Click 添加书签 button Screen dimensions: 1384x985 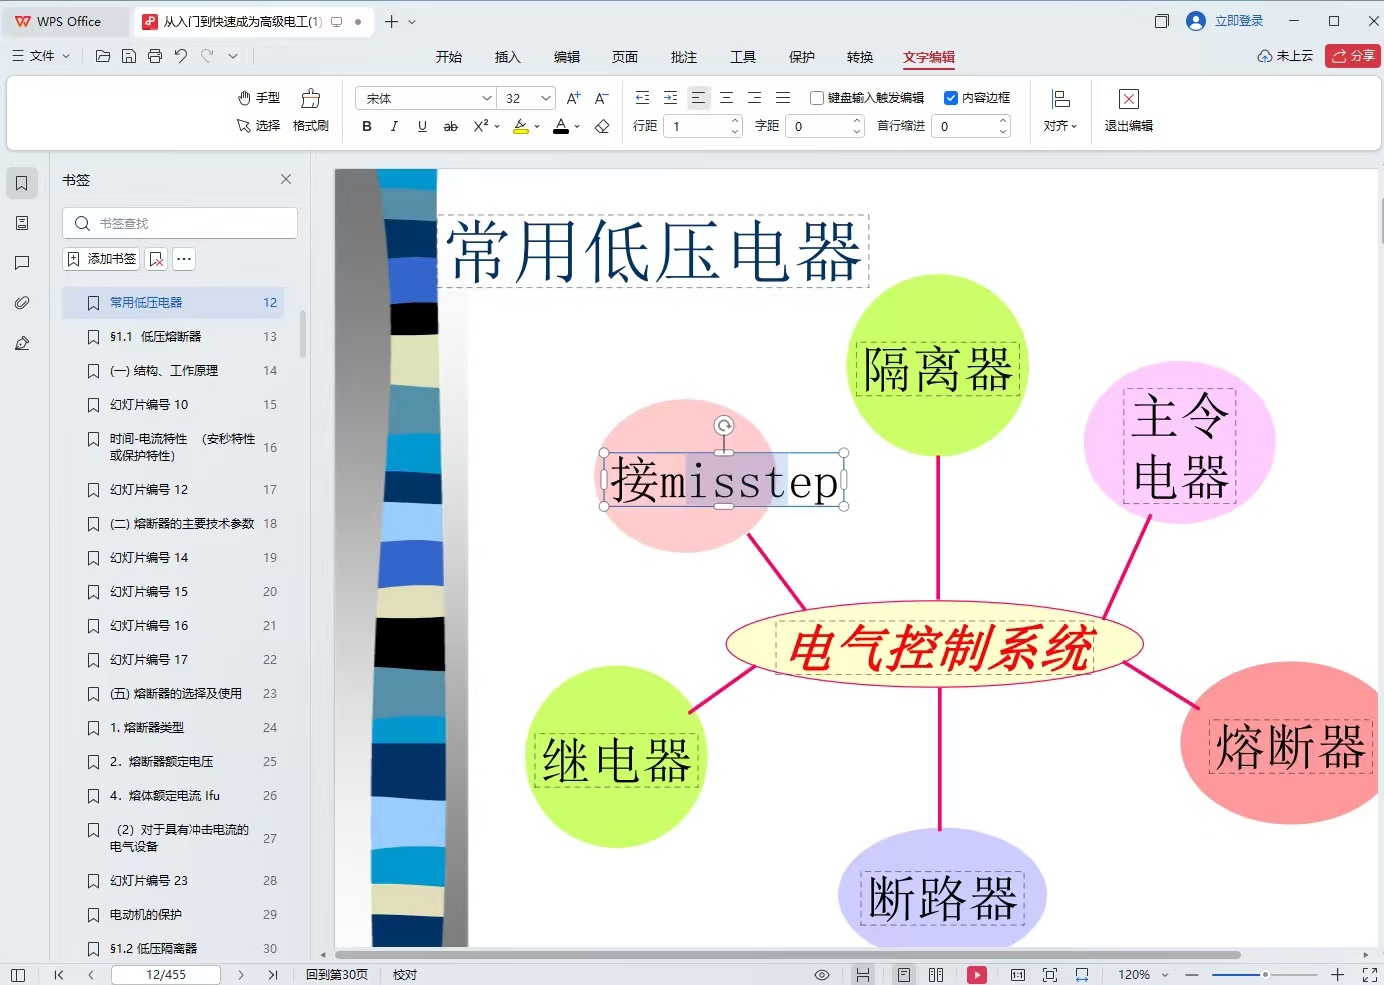[x=102, y=259]
